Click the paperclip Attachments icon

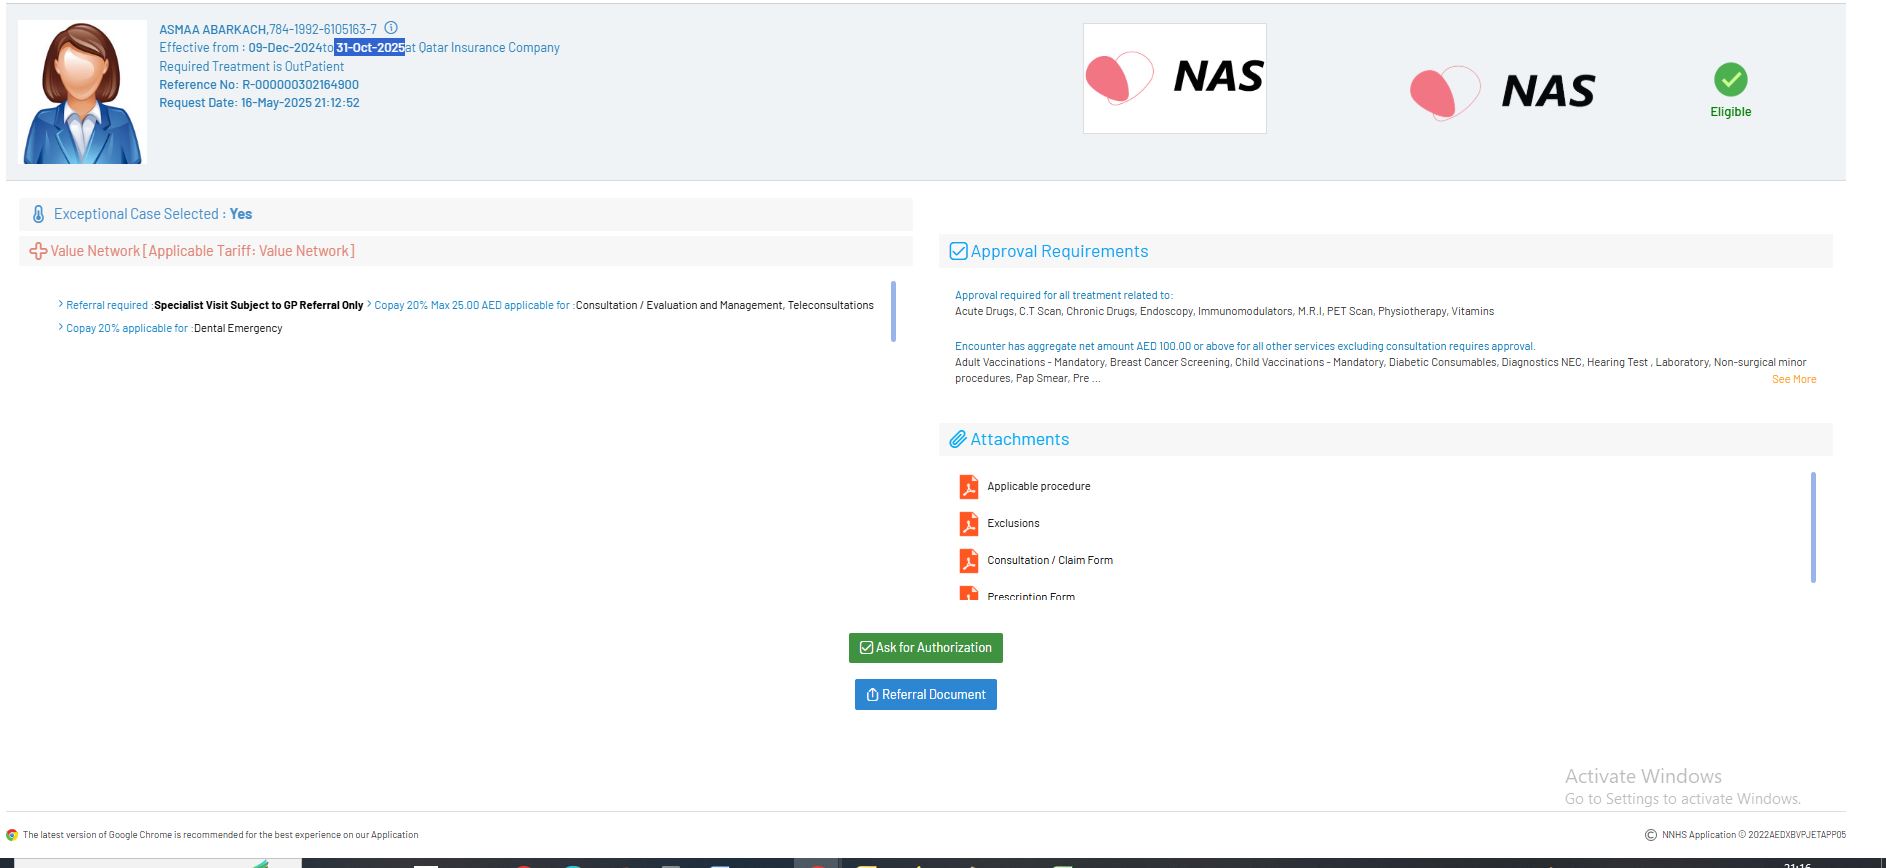coord(957,440)
